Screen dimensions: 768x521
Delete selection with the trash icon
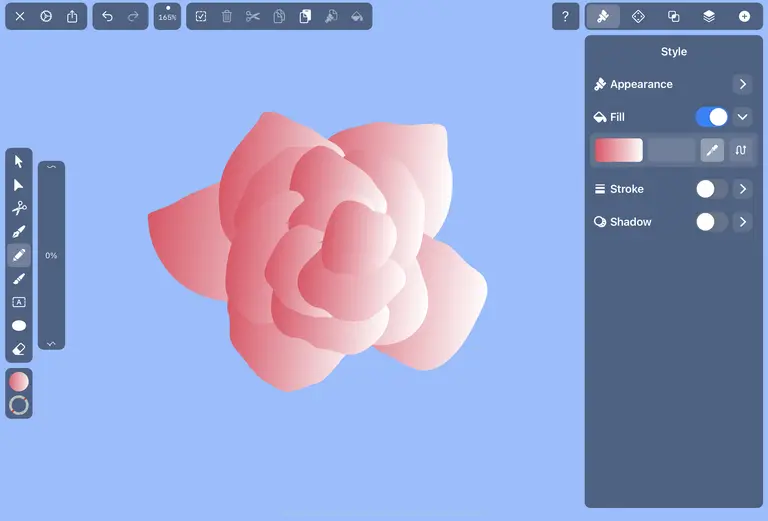(227, 17)
